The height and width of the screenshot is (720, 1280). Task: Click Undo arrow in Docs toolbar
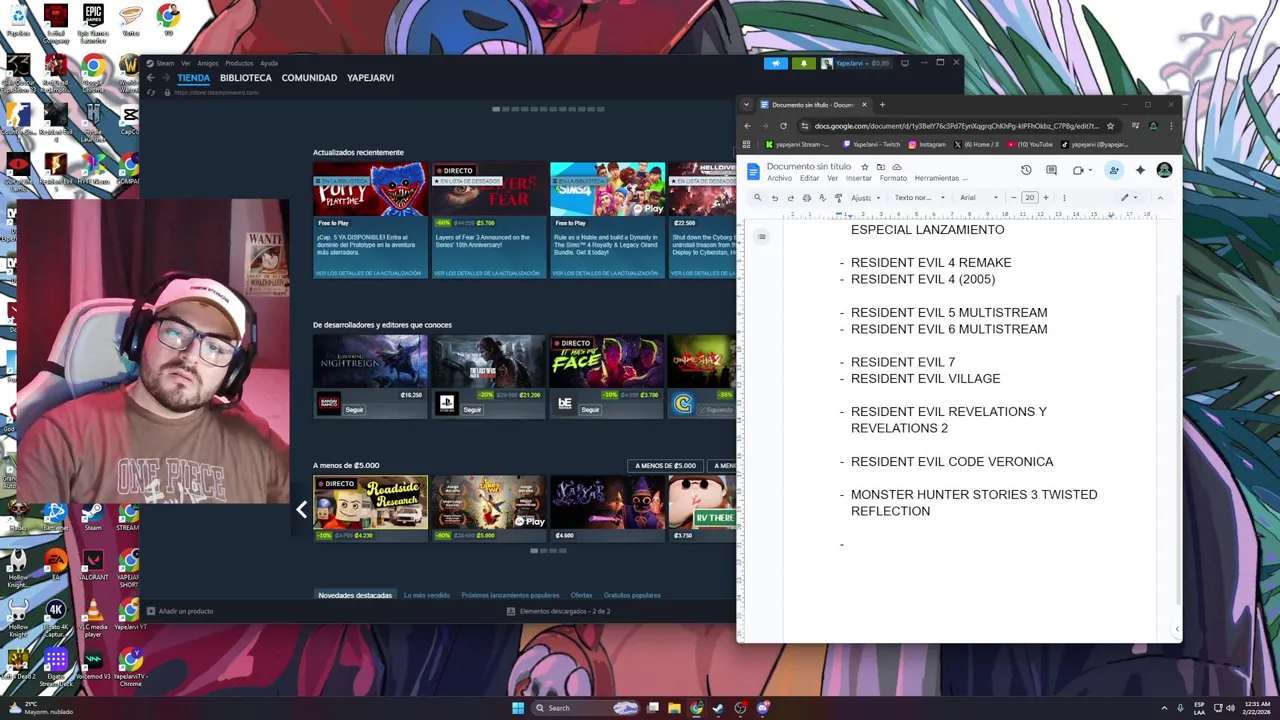coord(774,198)
